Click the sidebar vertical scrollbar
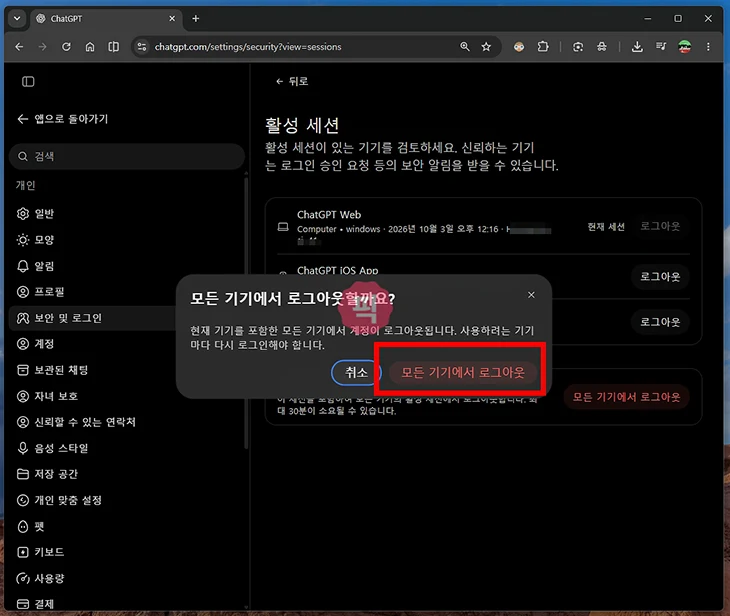This screenshot has height=616, width=730. [246, 312]
